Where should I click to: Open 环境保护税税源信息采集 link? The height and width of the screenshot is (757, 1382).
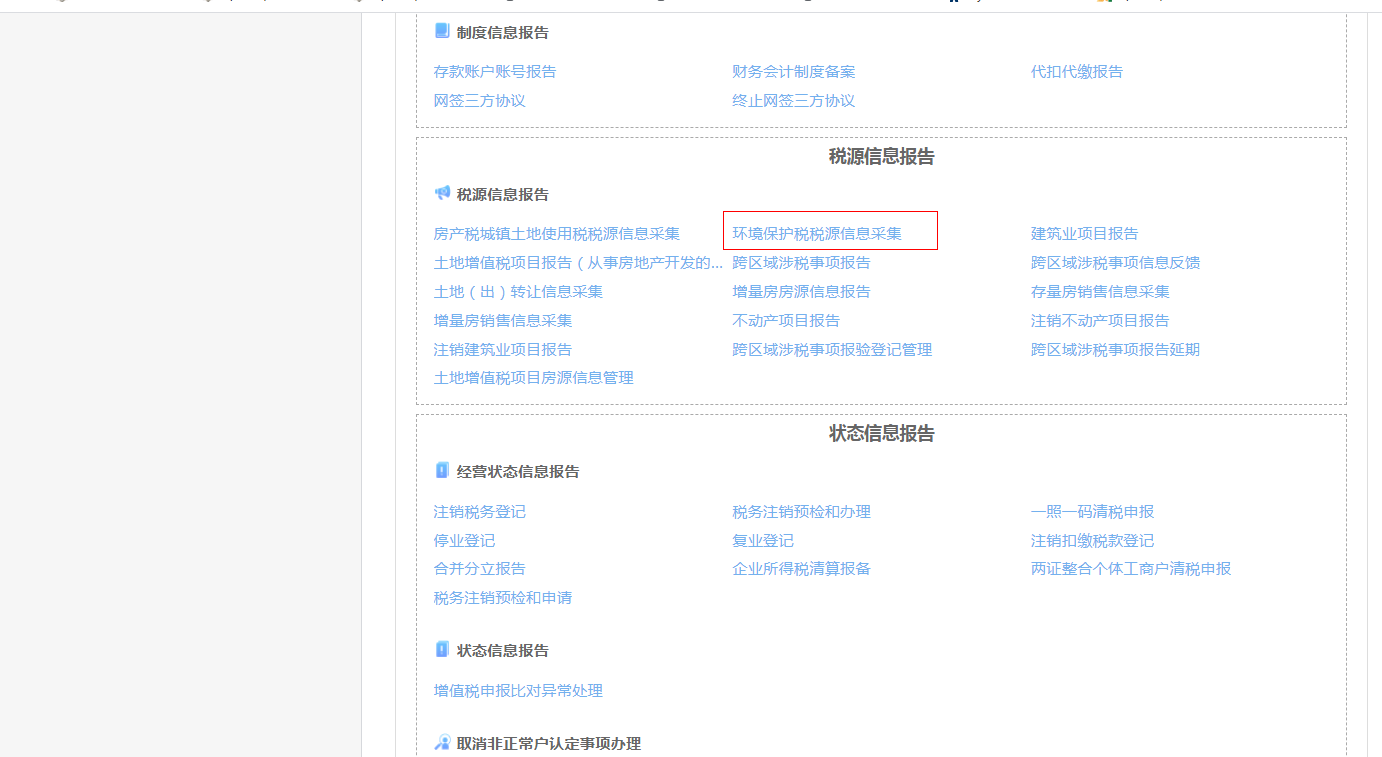[816, 234]
